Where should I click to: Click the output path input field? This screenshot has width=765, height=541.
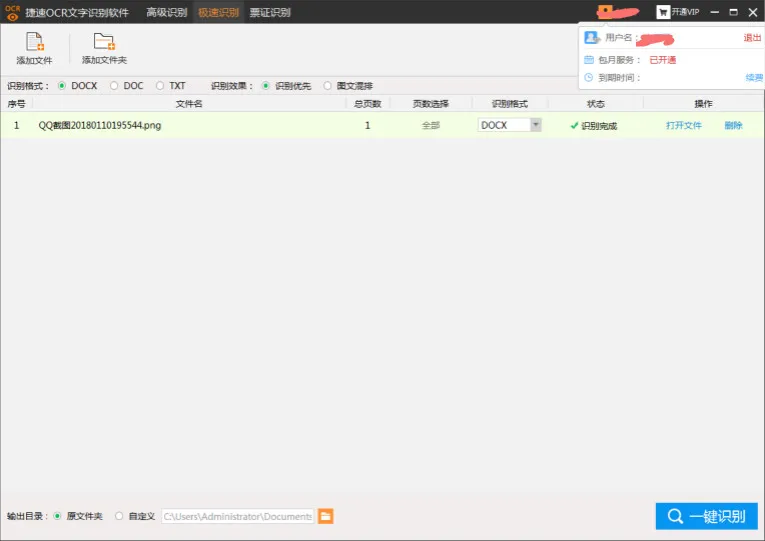pyautogui.click(x=238, y=516)
